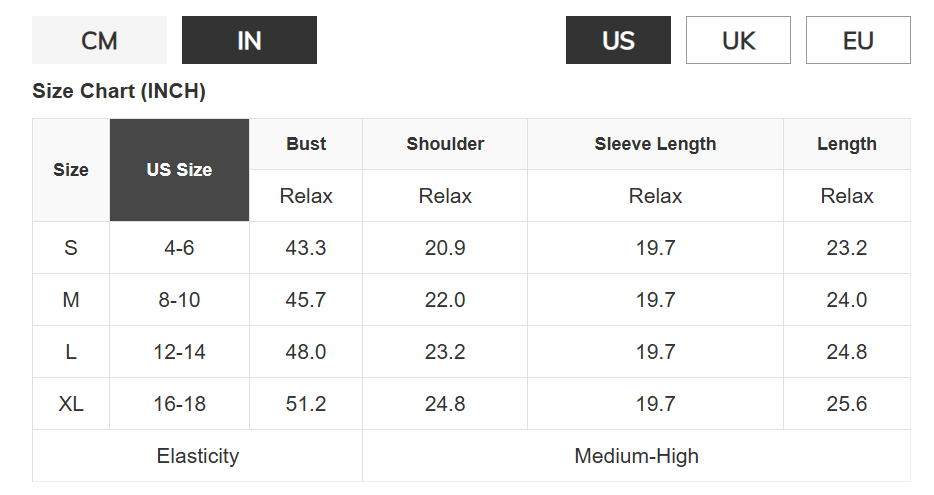Click the Sleeve Length column header
This screenshot has height=495, width=934.
pyautogui.click(x=655, y=144)
